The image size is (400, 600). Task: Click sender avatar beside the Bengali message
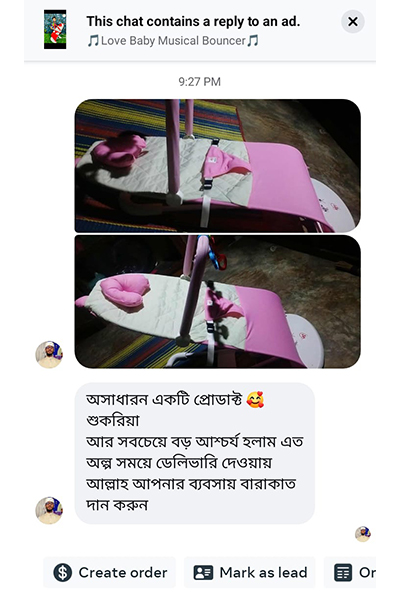click(x=49, y=510)
